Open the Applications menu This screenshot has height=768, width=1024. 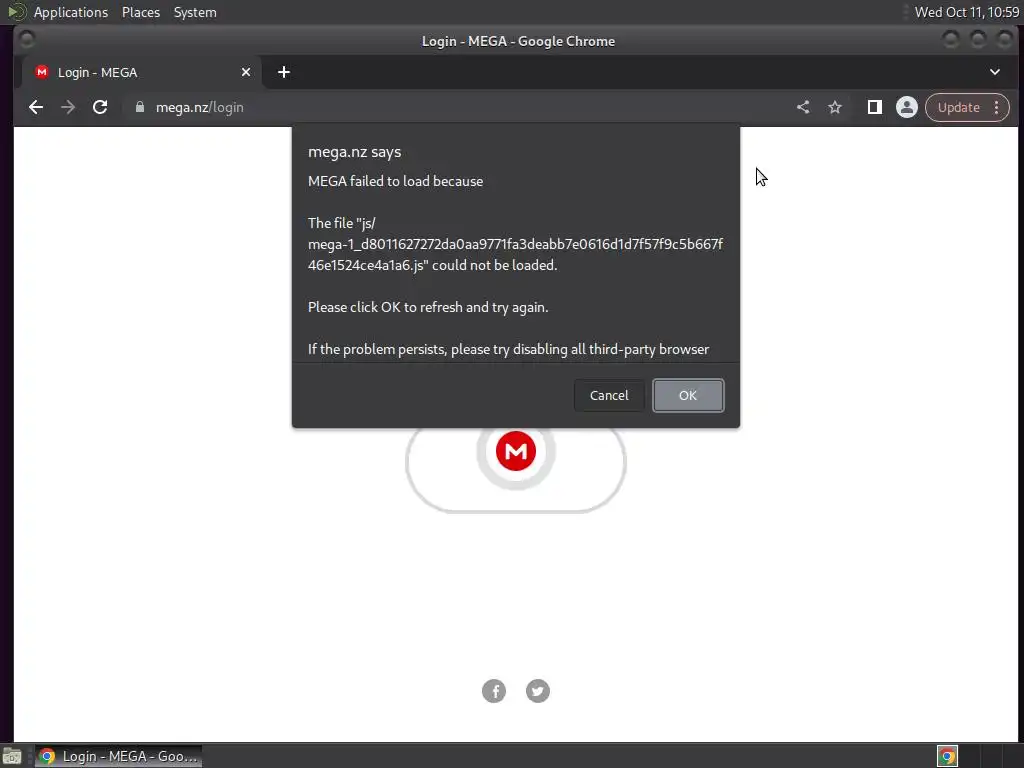(x=71, y=12)
